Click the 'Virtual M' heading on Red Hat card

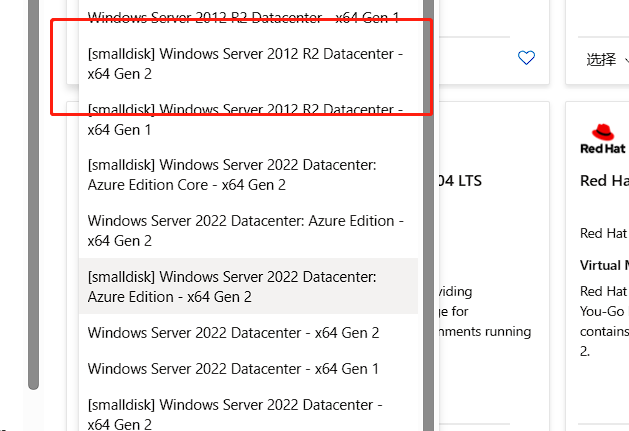pos(604,265)
